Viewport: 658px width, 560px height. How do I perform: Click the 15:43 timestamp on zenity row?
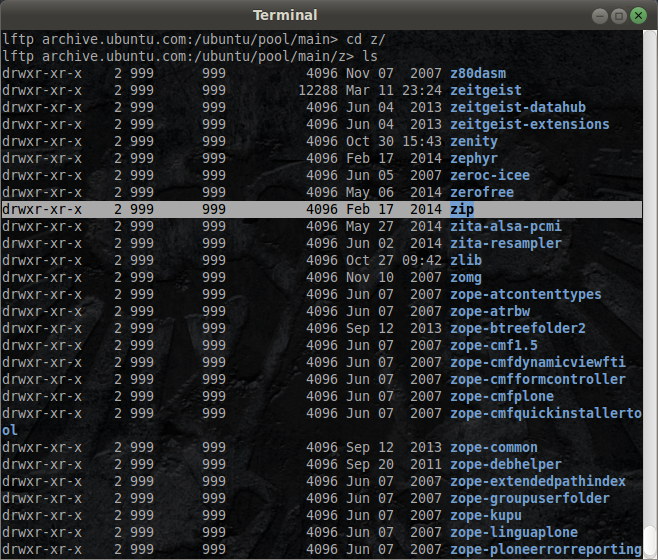[422, 141]
